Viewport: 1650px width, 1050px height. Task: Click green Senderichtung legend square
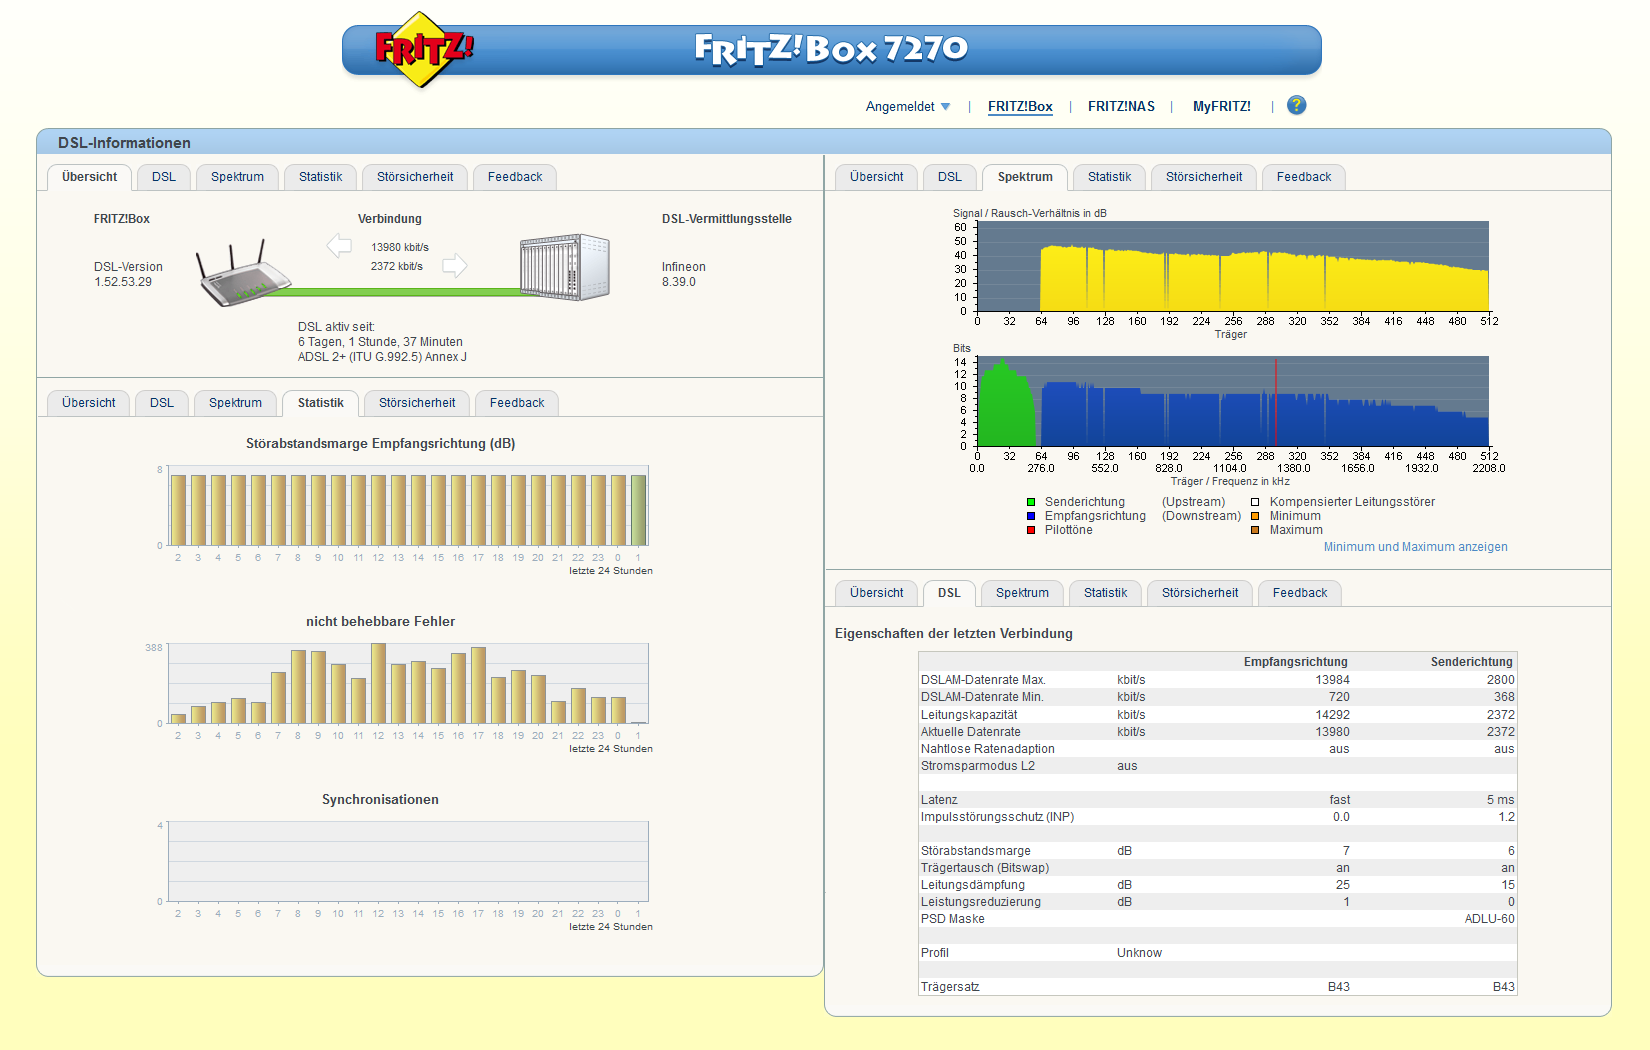pos(1031,502)
